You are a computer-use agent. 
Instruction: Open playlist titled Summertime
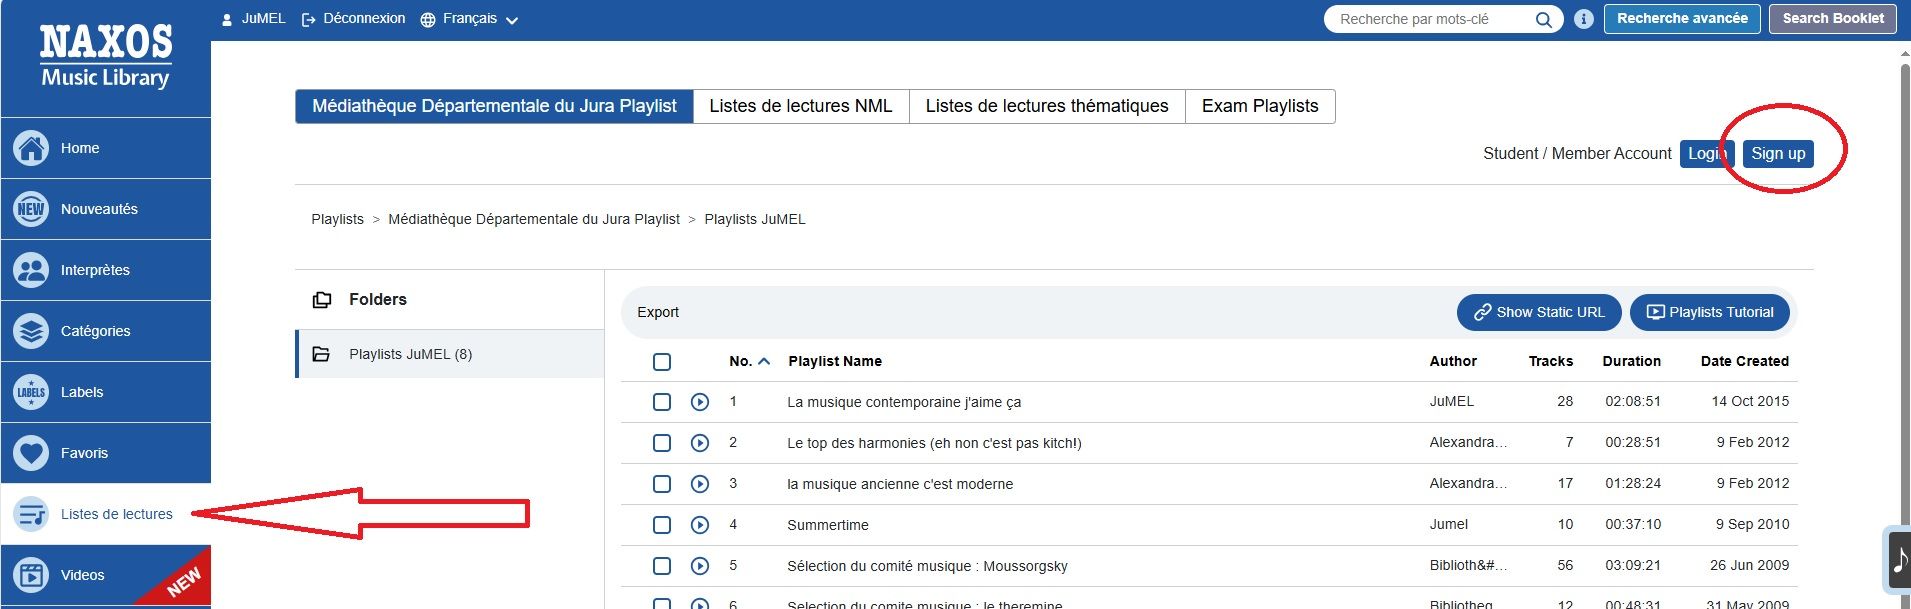point(828,525)
